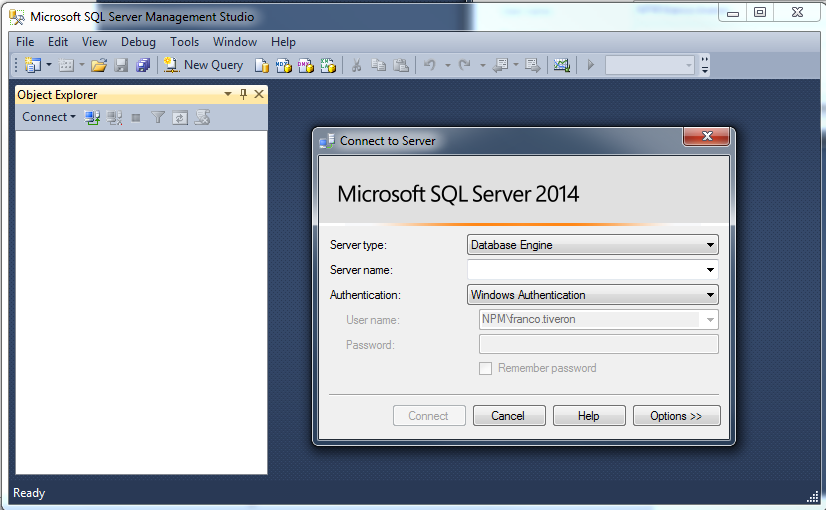The image size is (826, 510).
Task: Click the Analysis Services MDX Query icon
Action: coord(283,65)
